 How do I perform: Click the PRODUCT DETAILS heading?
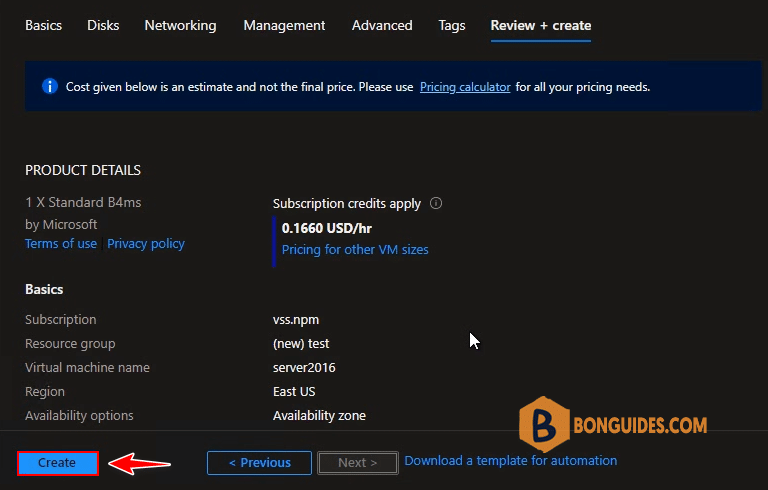pyautogui.click(x=83, y=170)
